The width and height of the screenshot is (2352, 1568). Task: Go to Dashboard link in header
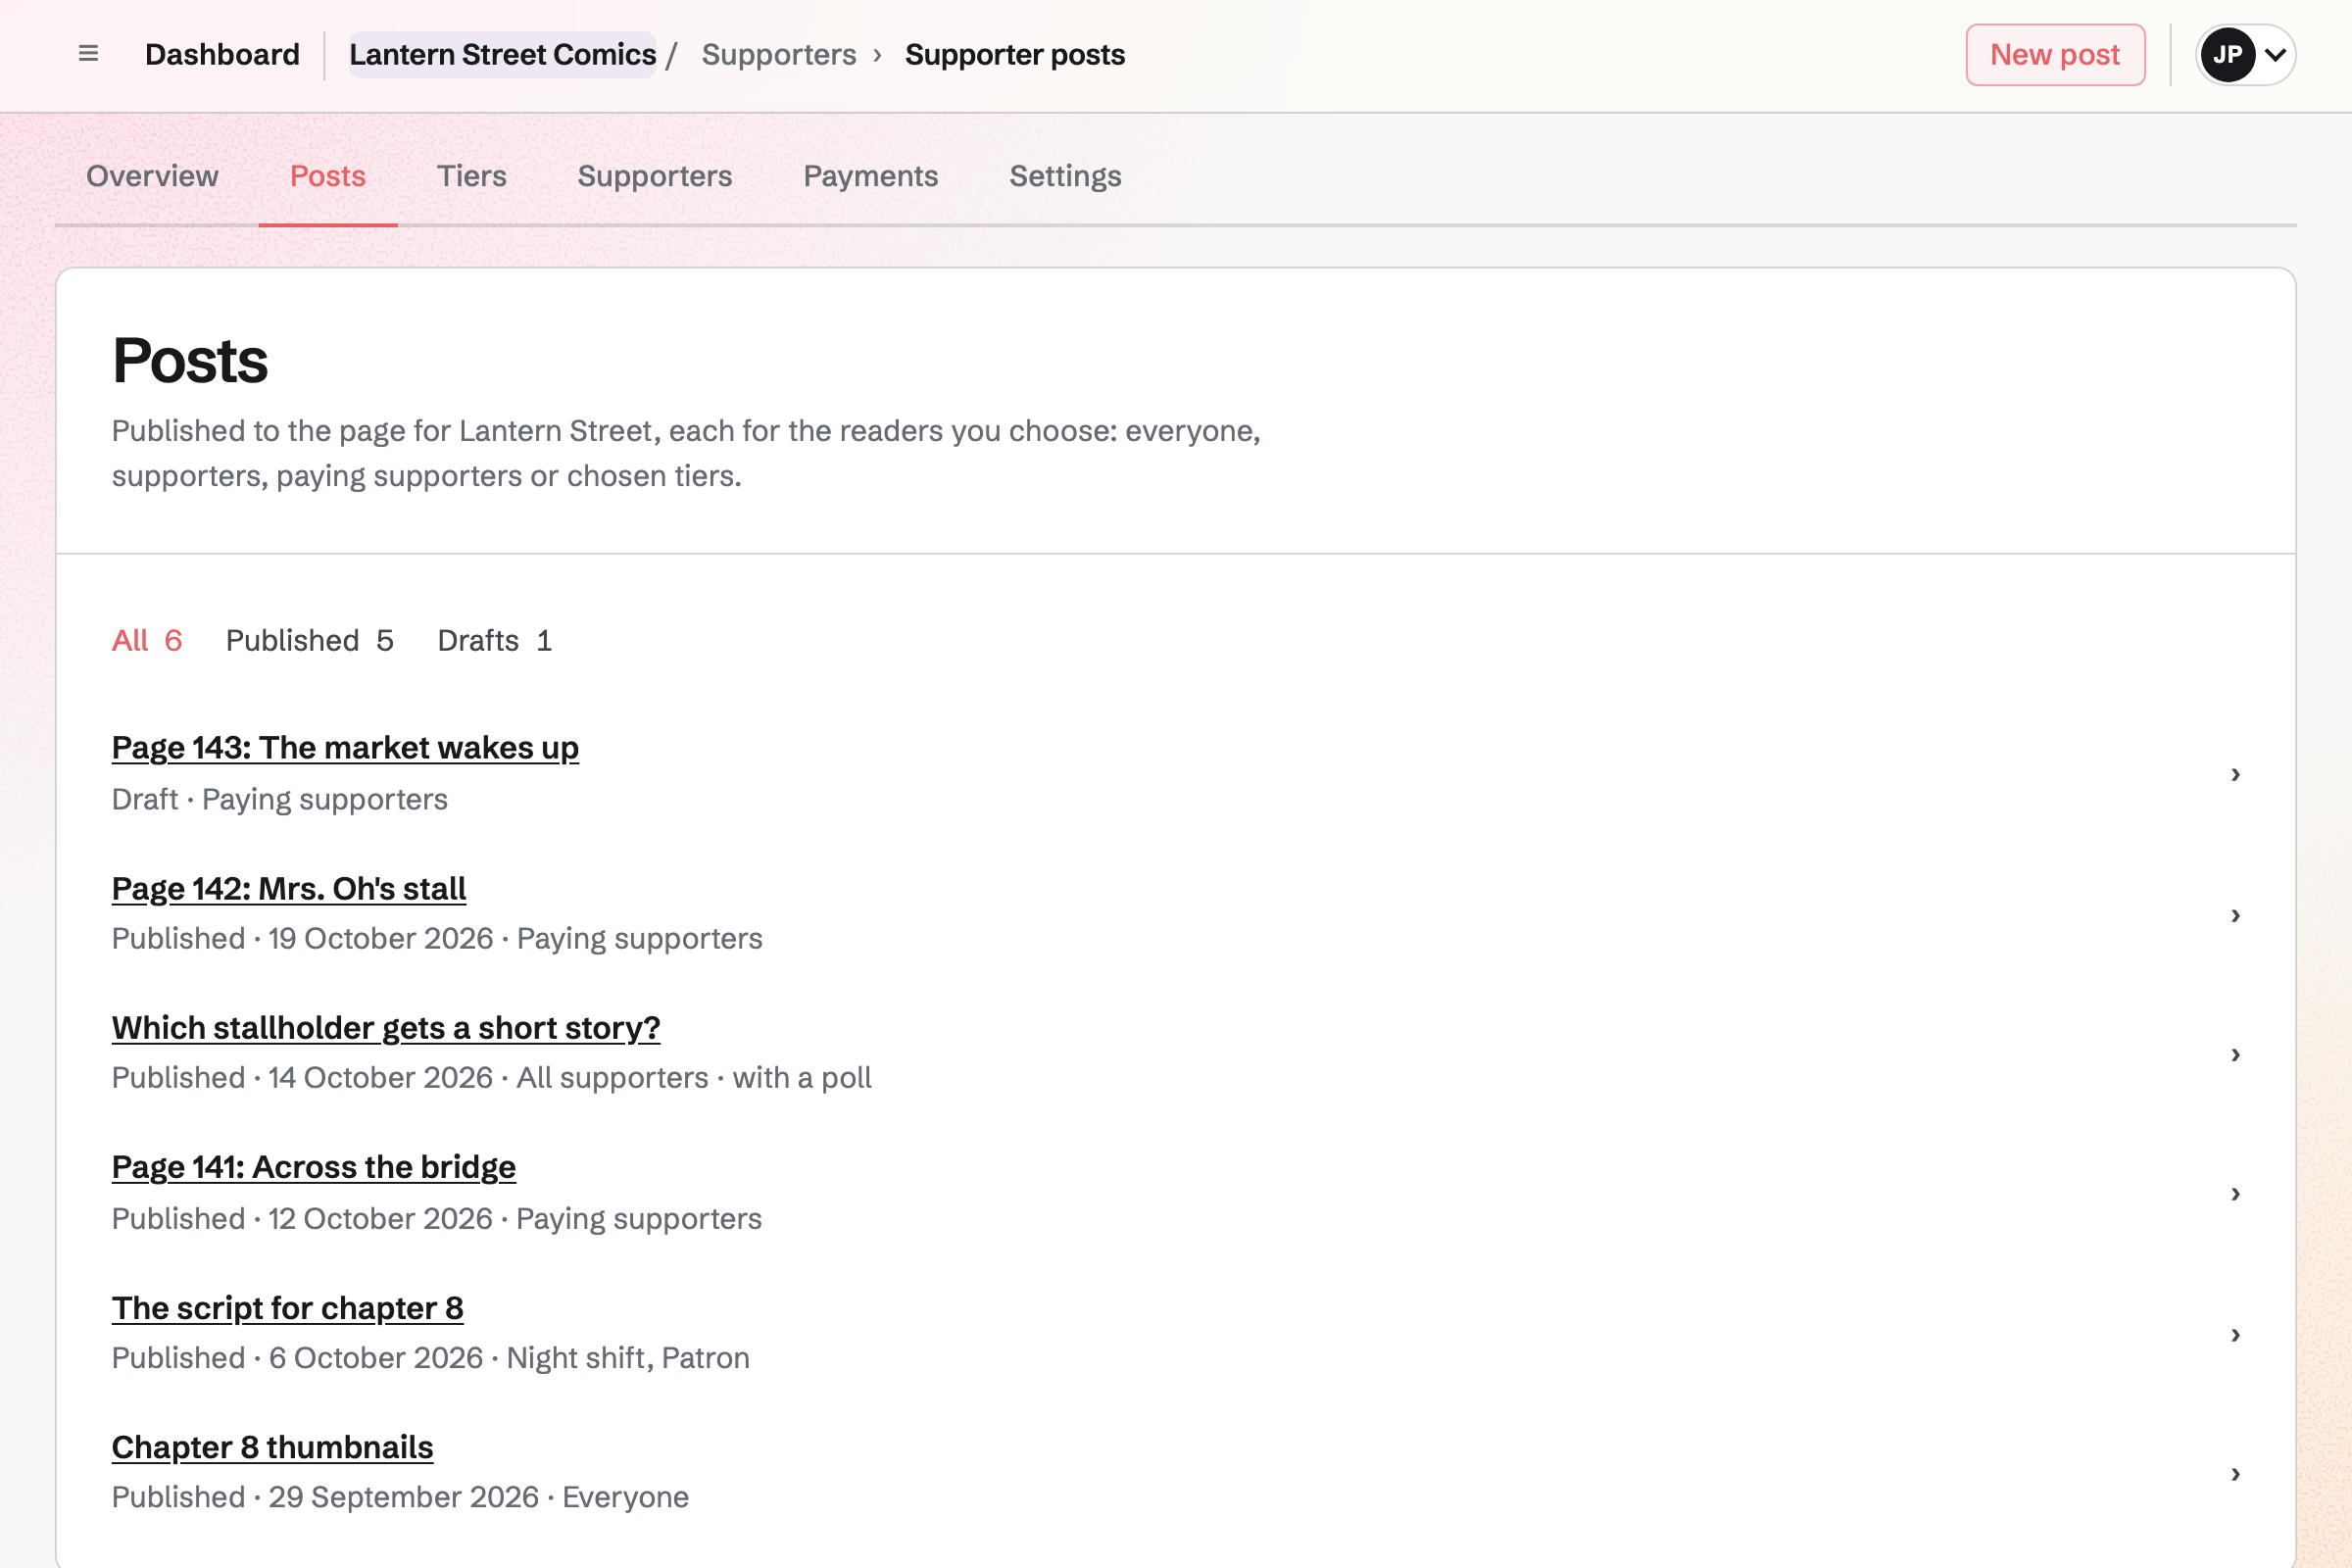click(x=222, y=55)
